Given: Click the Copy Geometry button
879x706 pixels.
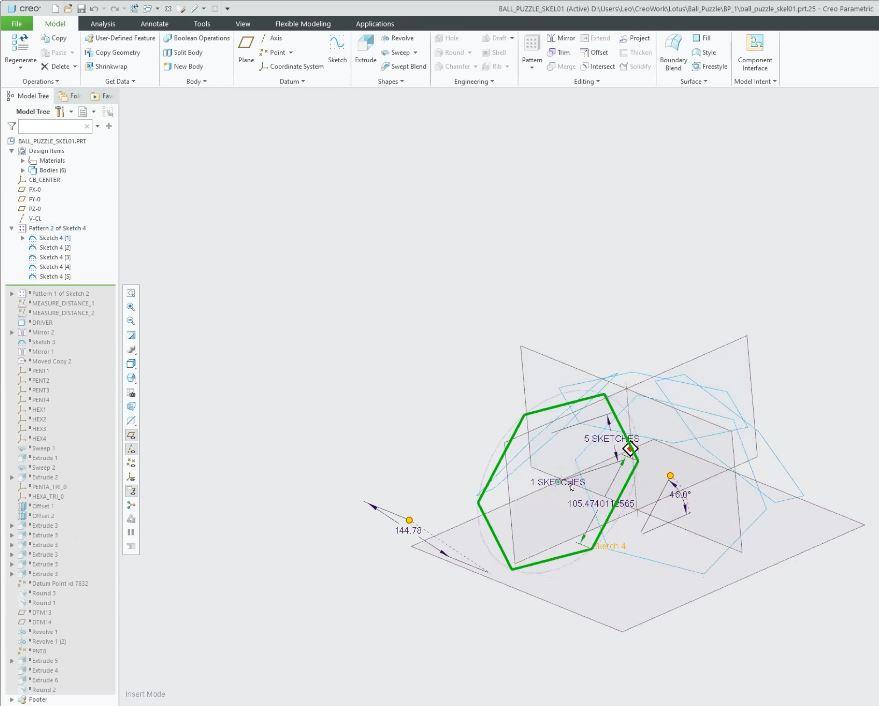Looking at the screenshot, I should (112, 52).
